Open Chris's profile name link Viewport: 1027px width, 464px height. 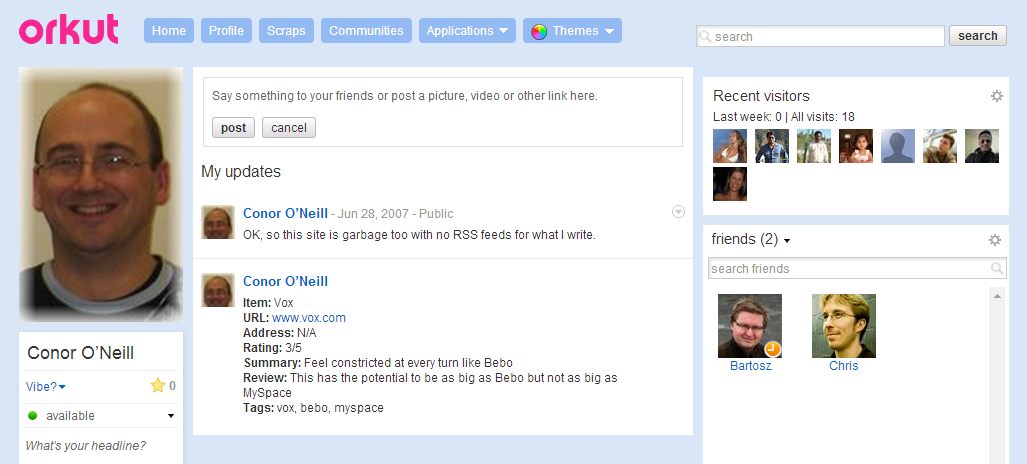click(844, 366)
